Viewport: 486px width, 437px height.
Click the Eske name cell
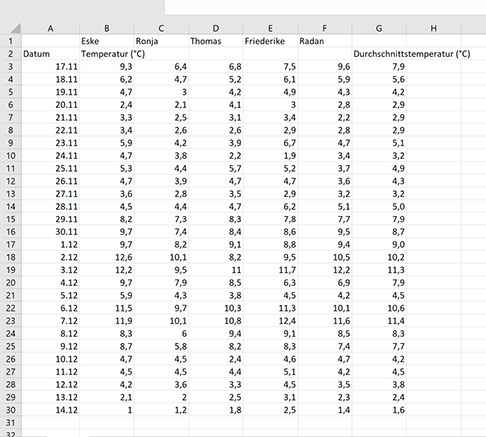(107, 41)
